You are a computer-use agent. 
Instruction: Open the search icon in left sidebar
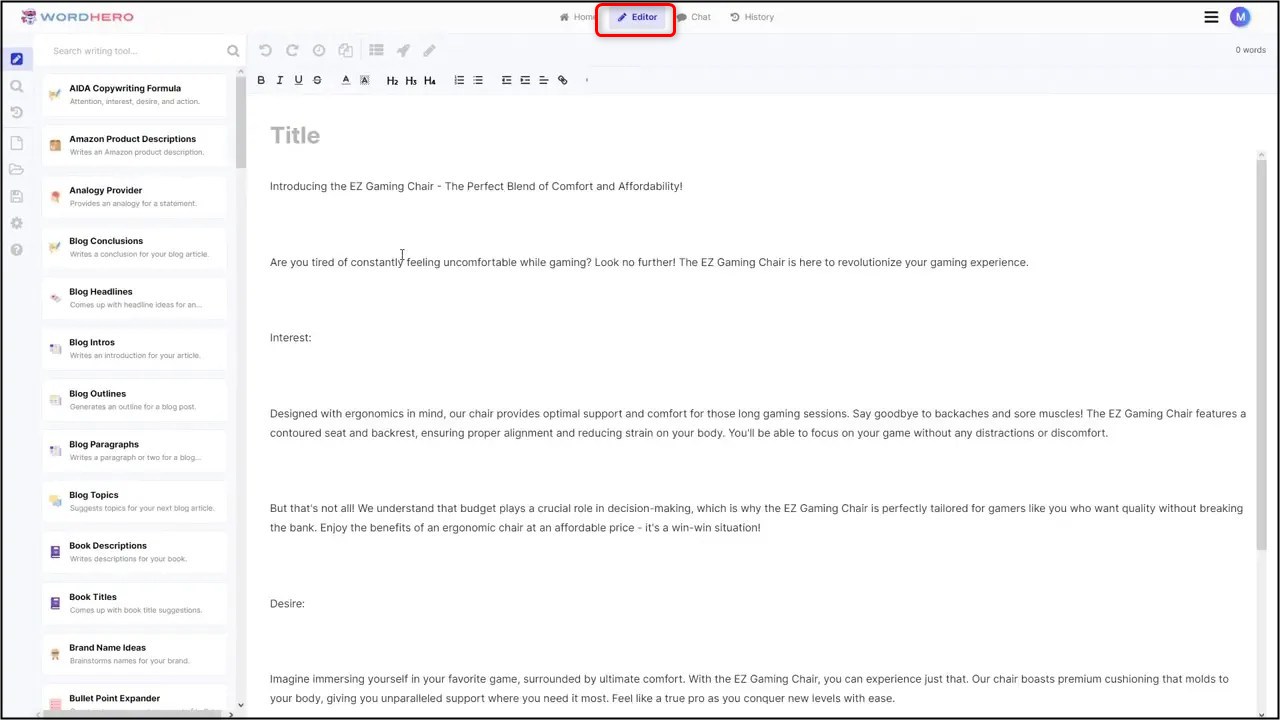pyautogui.click(x=16, y=86)
